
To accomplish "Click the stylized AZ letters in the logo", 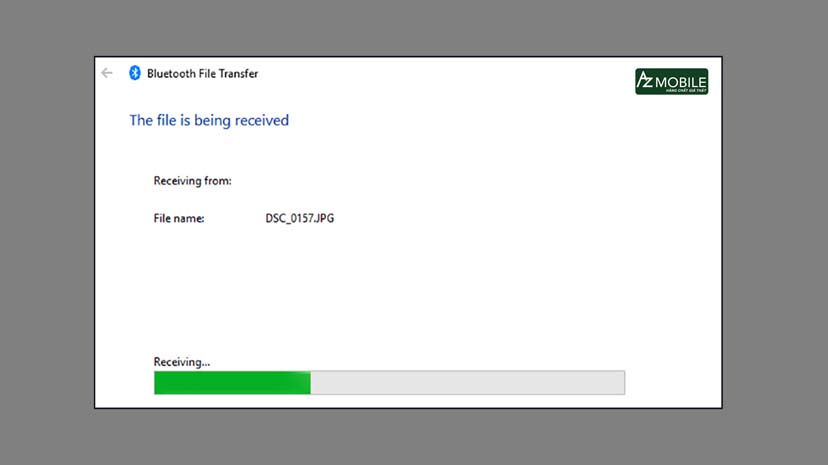I will tap(645, 80).
